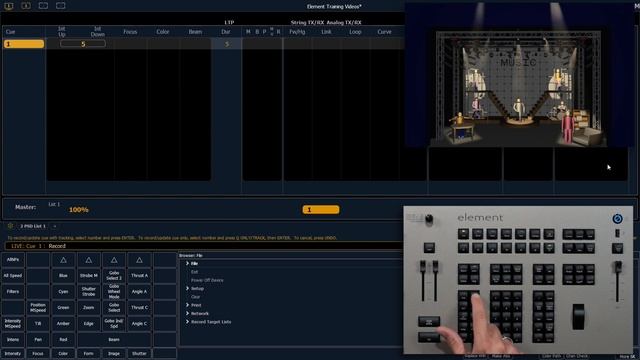The height and width of the screenshot is (360, 640).
Task: Expand the Print node in Browser
Action: pos(187,305)
